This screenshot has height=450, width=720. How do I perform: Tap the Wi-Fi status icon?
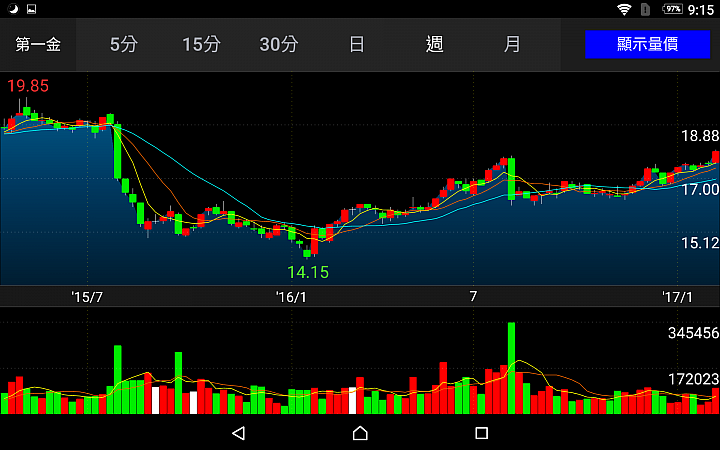pyautogui.click(x=624, y=9)
